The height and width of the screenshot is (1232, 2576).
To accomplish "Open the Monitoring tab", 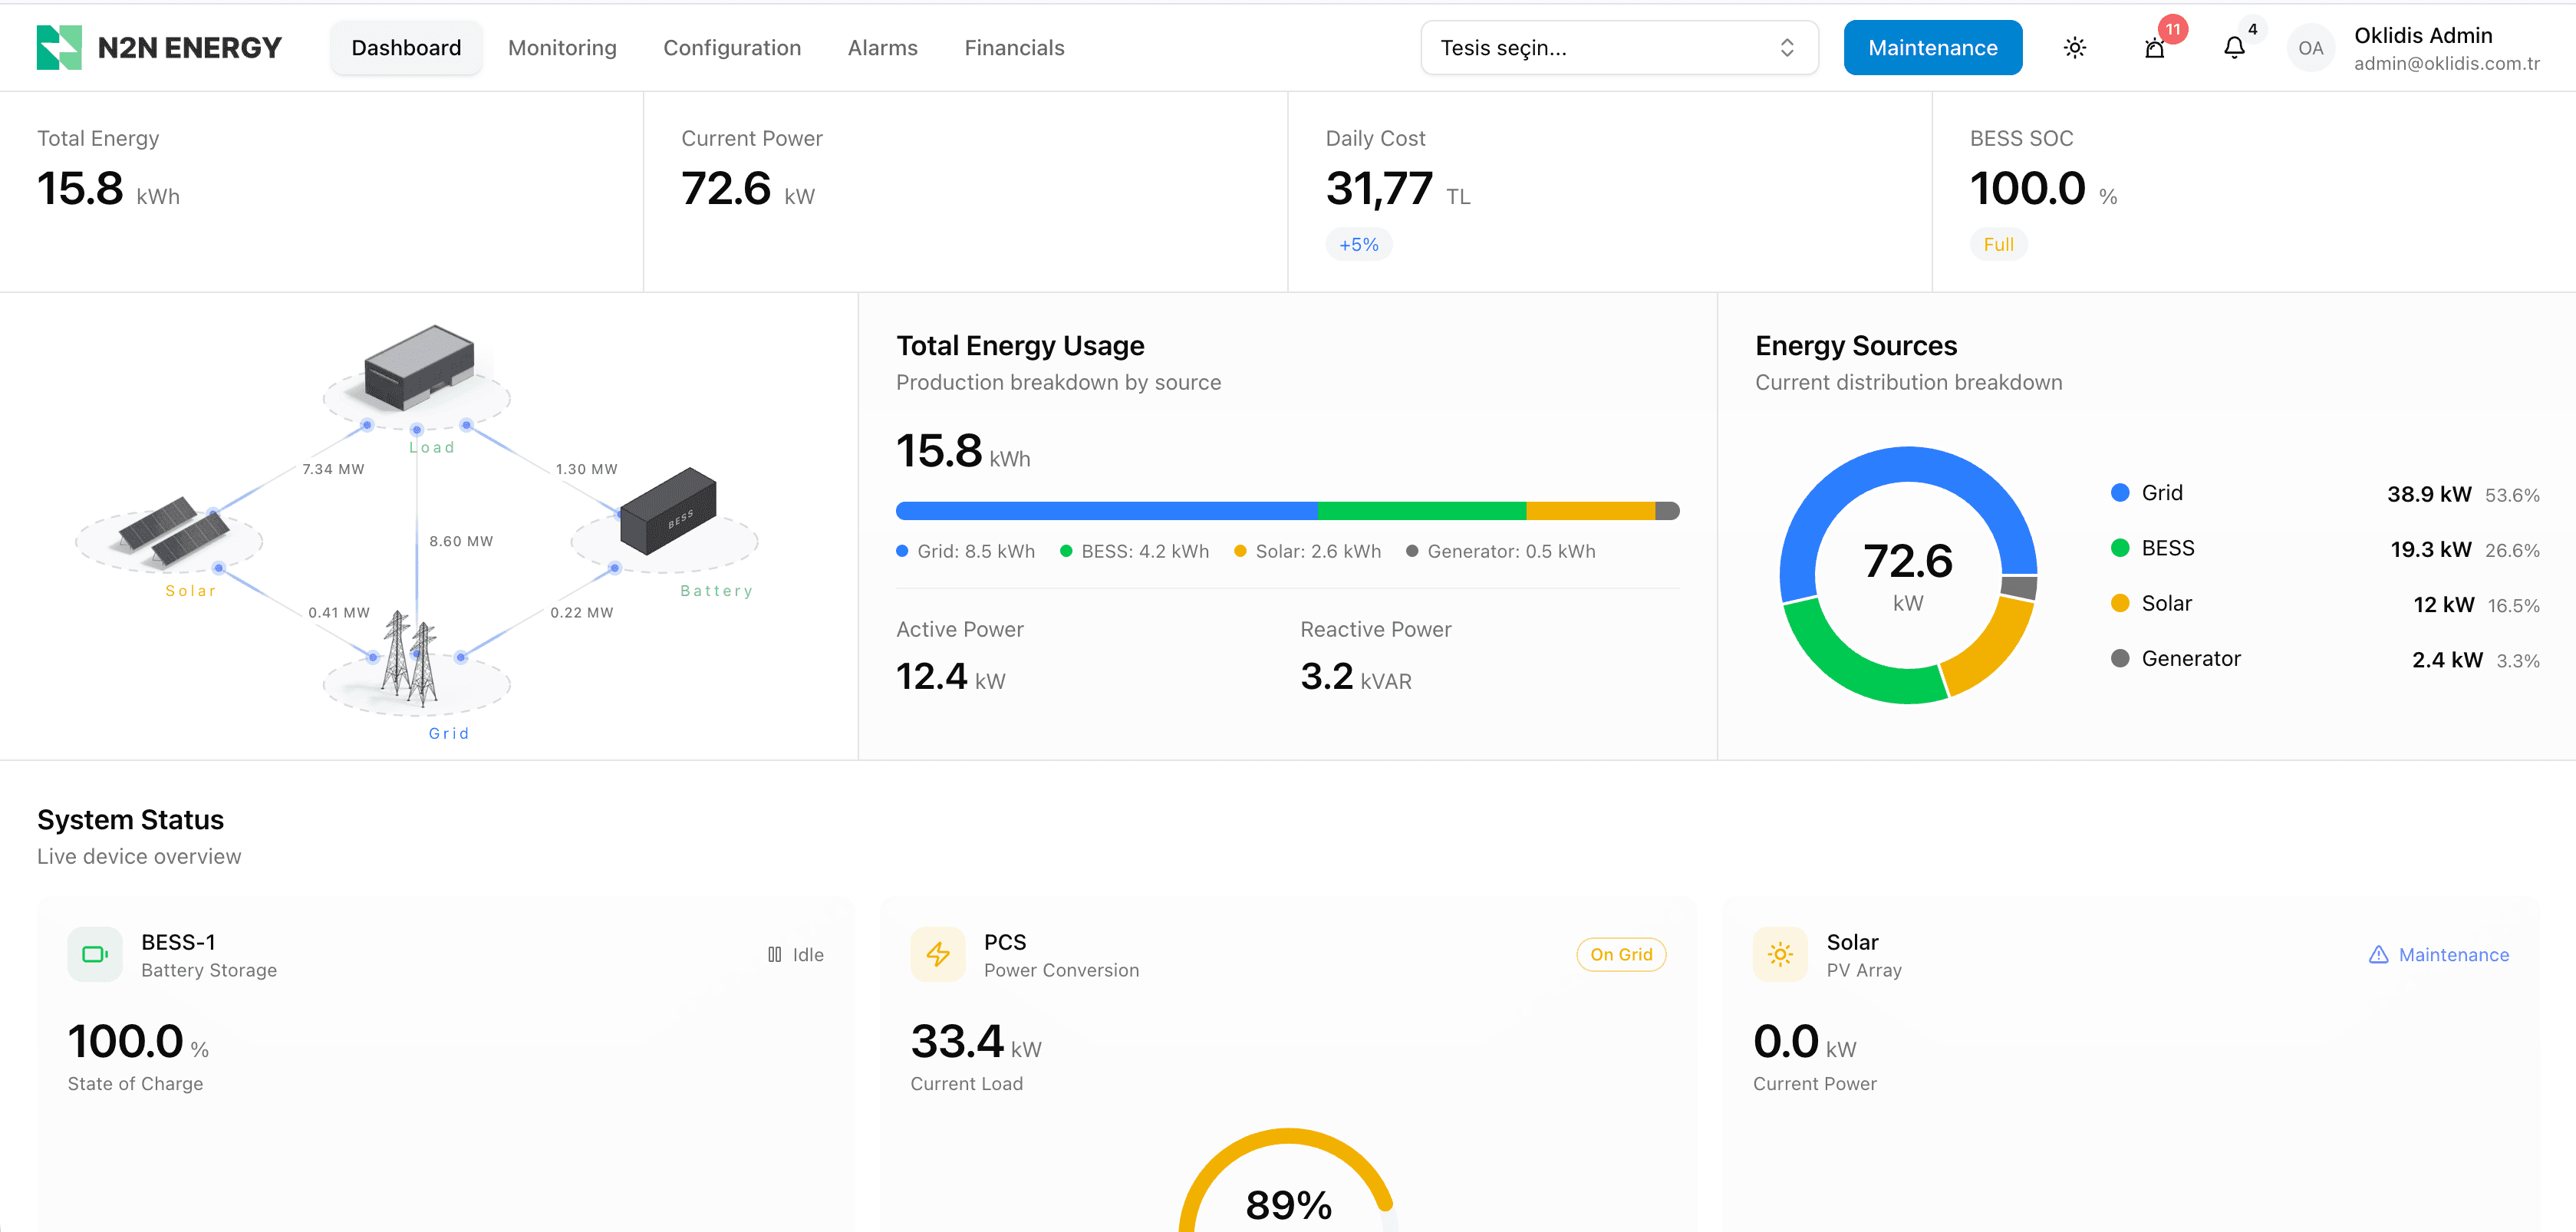I will (x=562, y=47).
